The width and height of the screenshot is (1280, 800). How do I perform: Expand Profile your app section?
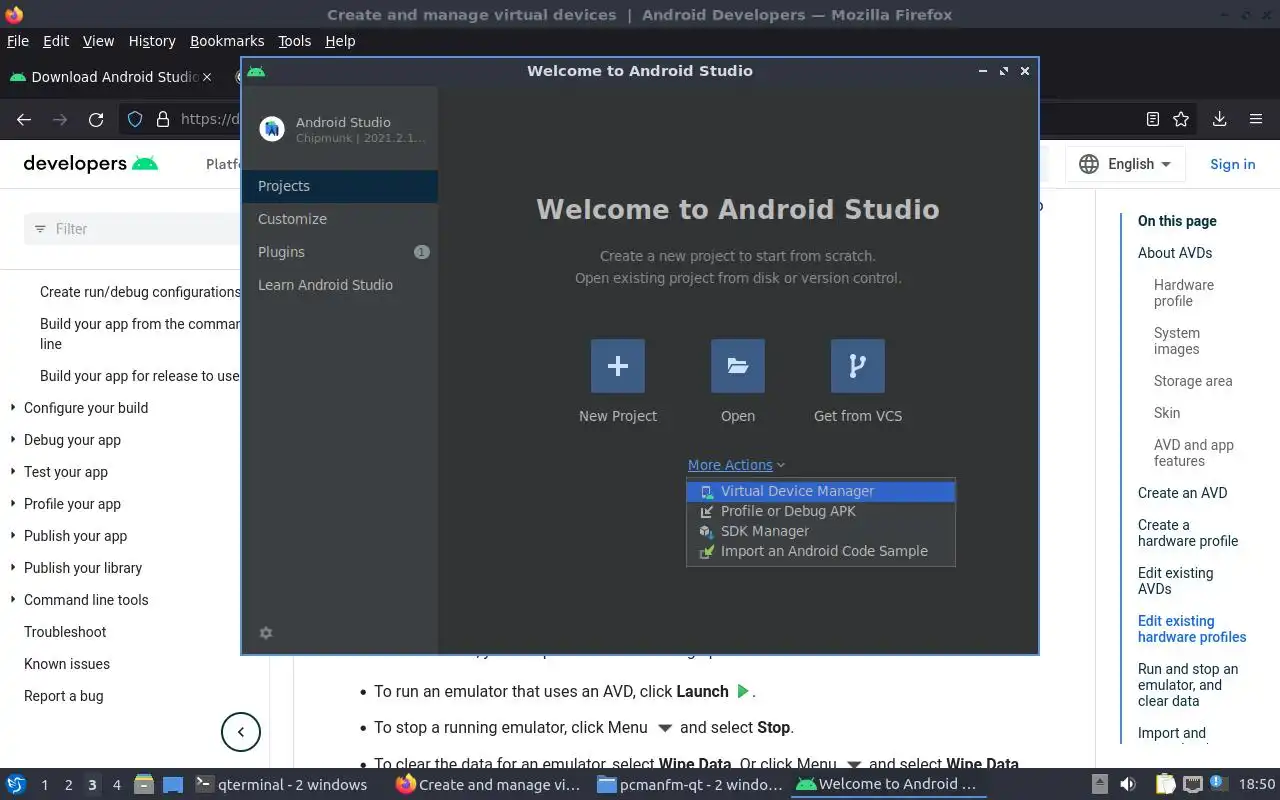[72, 504]
